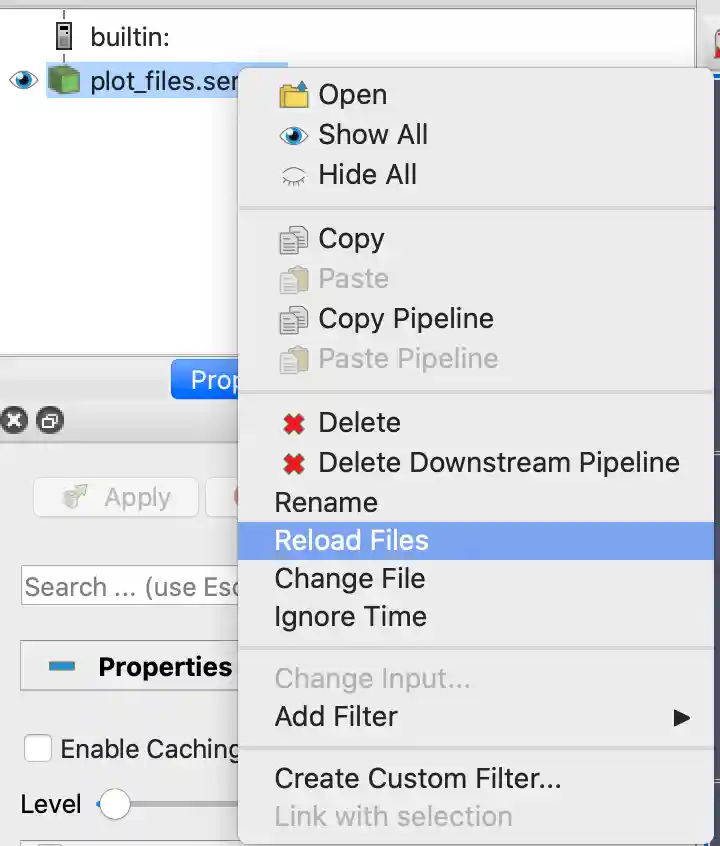The width and height of the screenshot is (720, 846).
Task: Click the Hide All closed-eye icon
Action: [293, 176]
